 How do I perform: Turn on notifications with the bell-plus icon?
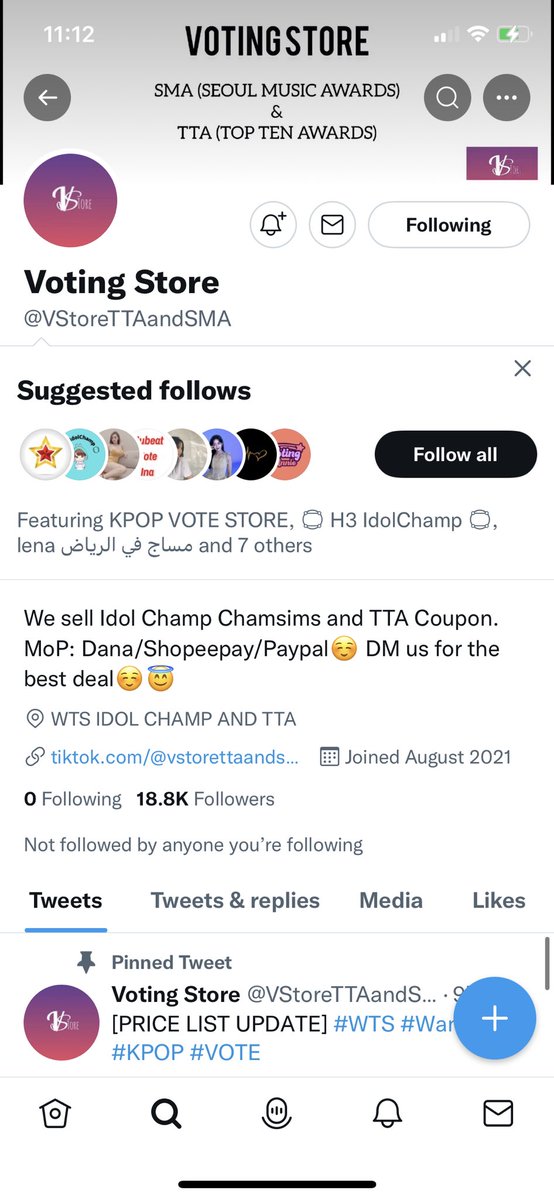point(273,225)
